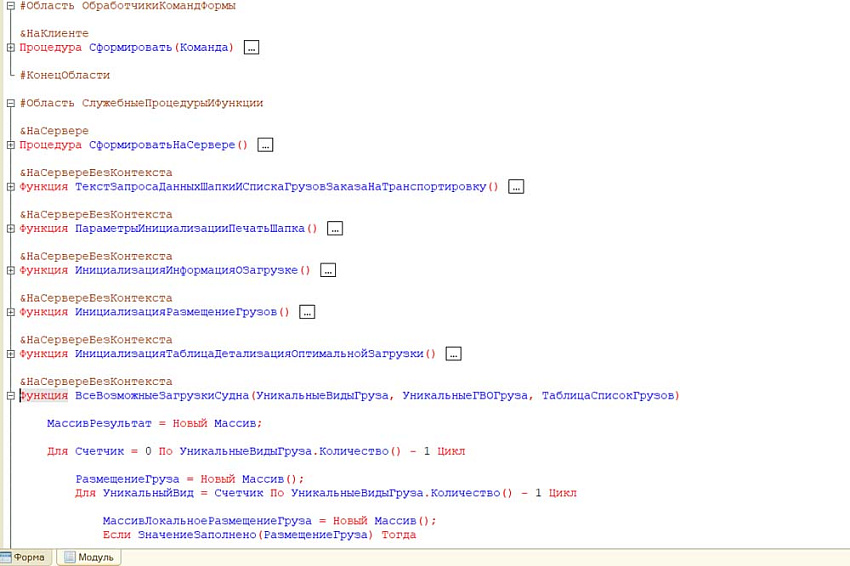
Task: Click the МассивРезультат variable assignment line
Action: click(154, 423)
